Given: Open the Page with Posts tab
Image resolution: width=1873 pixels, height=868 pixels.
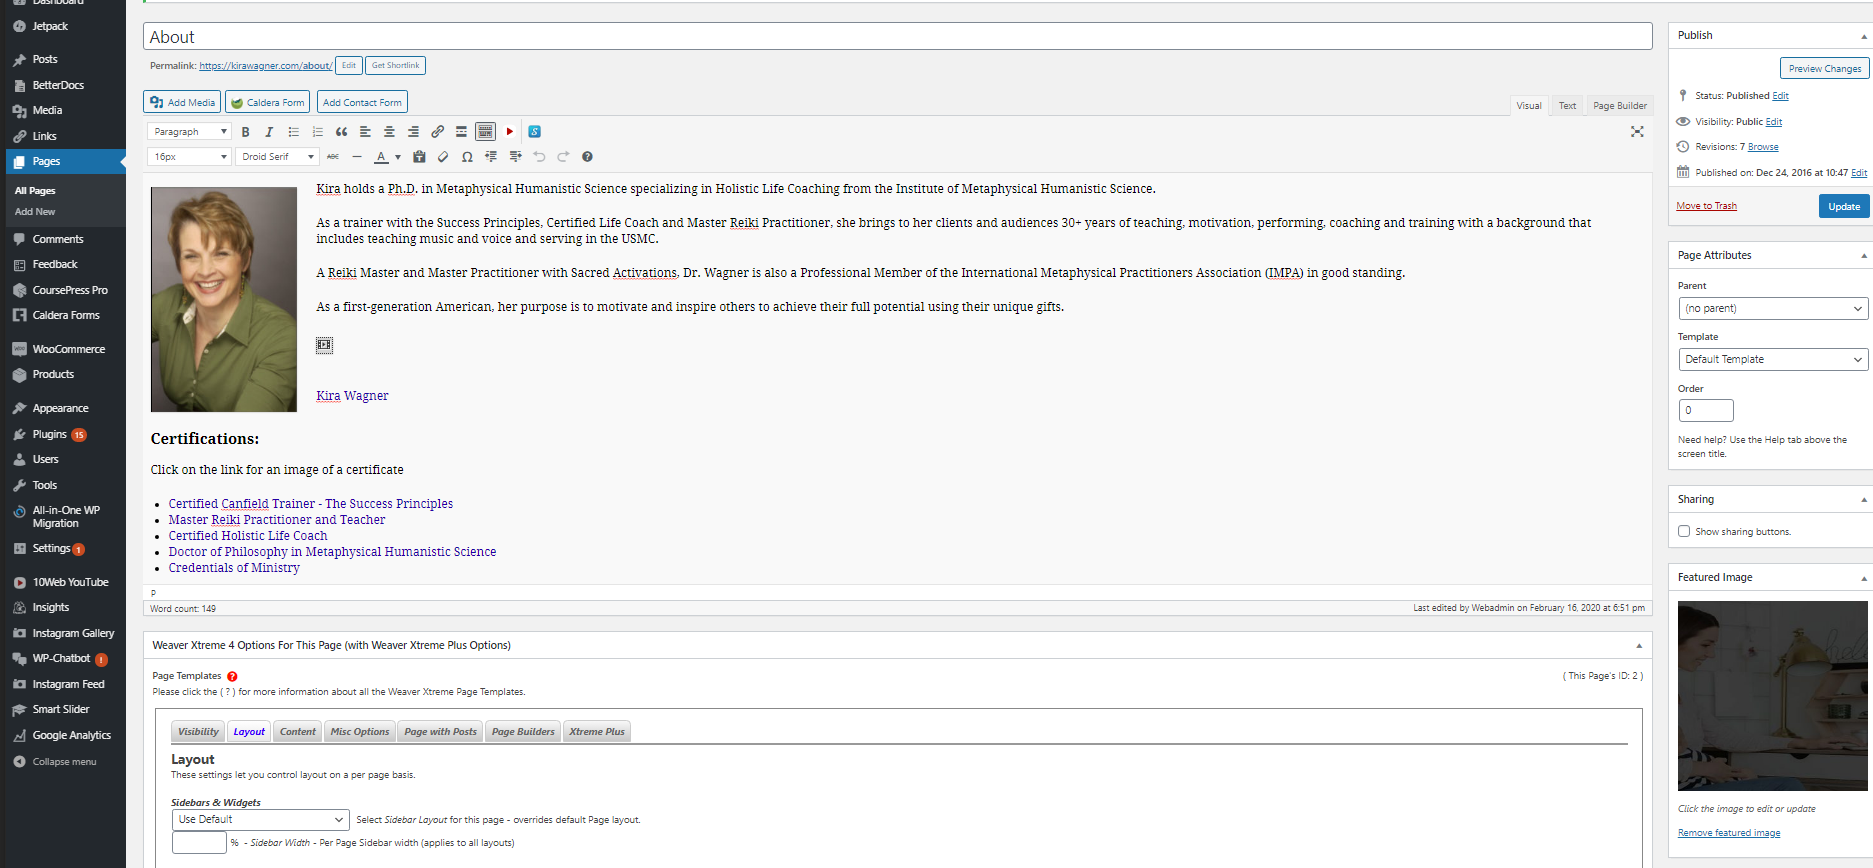Looking at the screenshot, I should click(x=440, y=732).
